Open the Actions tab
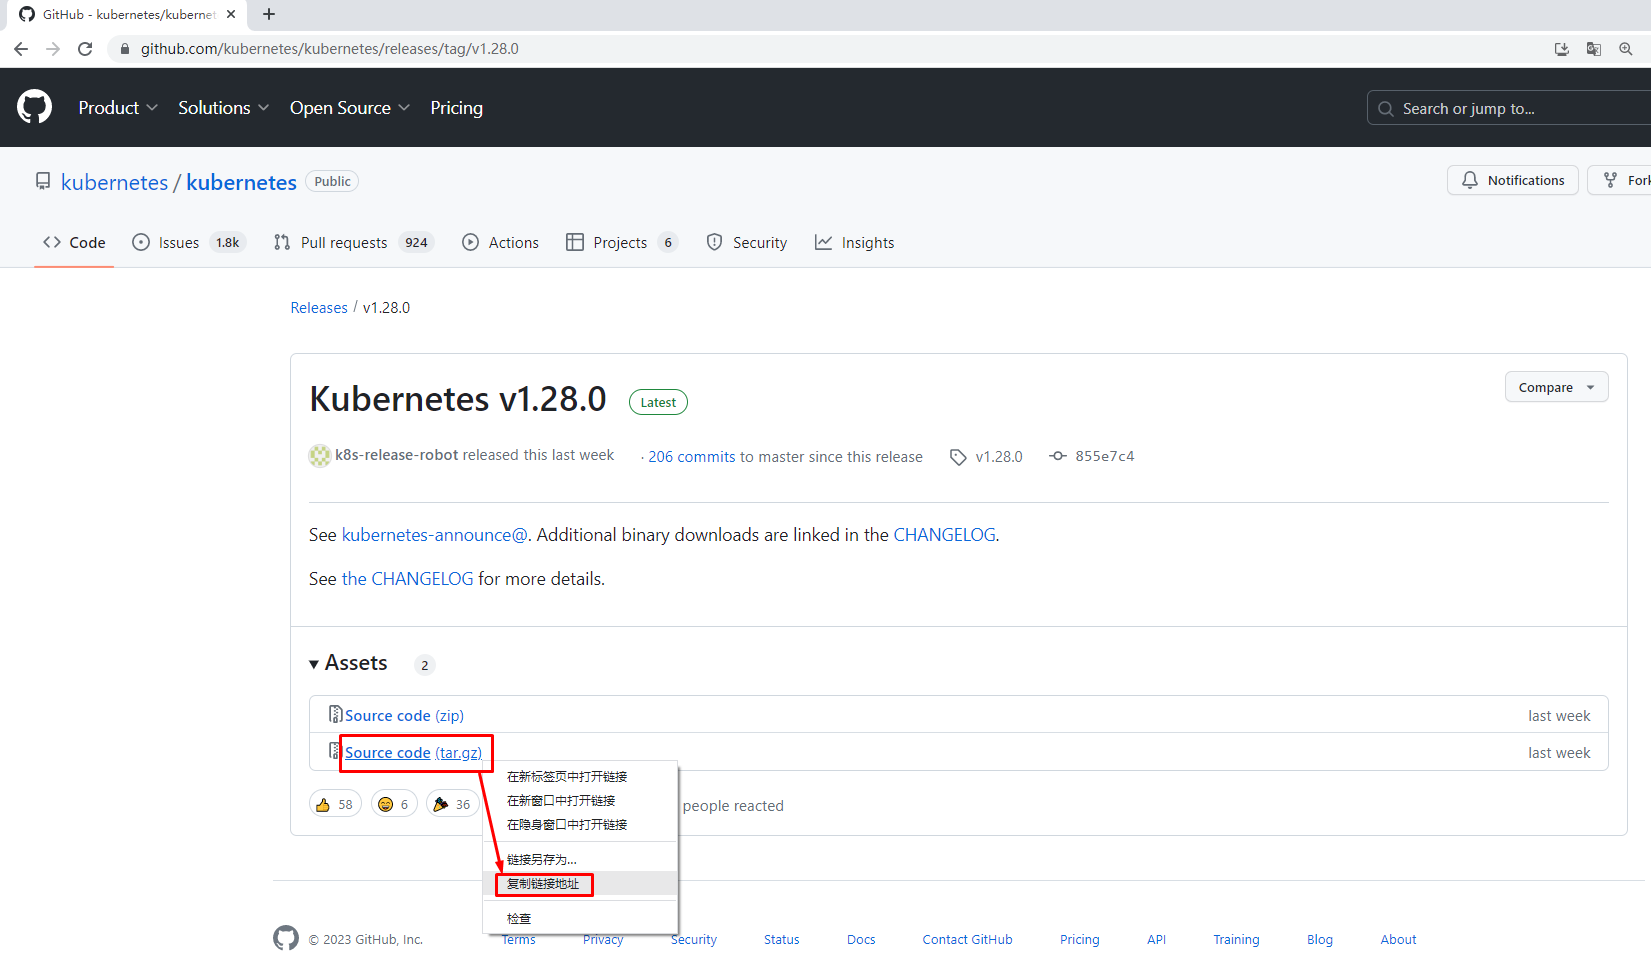Viewport: 1651px width, 973px height. pos(500,242)
